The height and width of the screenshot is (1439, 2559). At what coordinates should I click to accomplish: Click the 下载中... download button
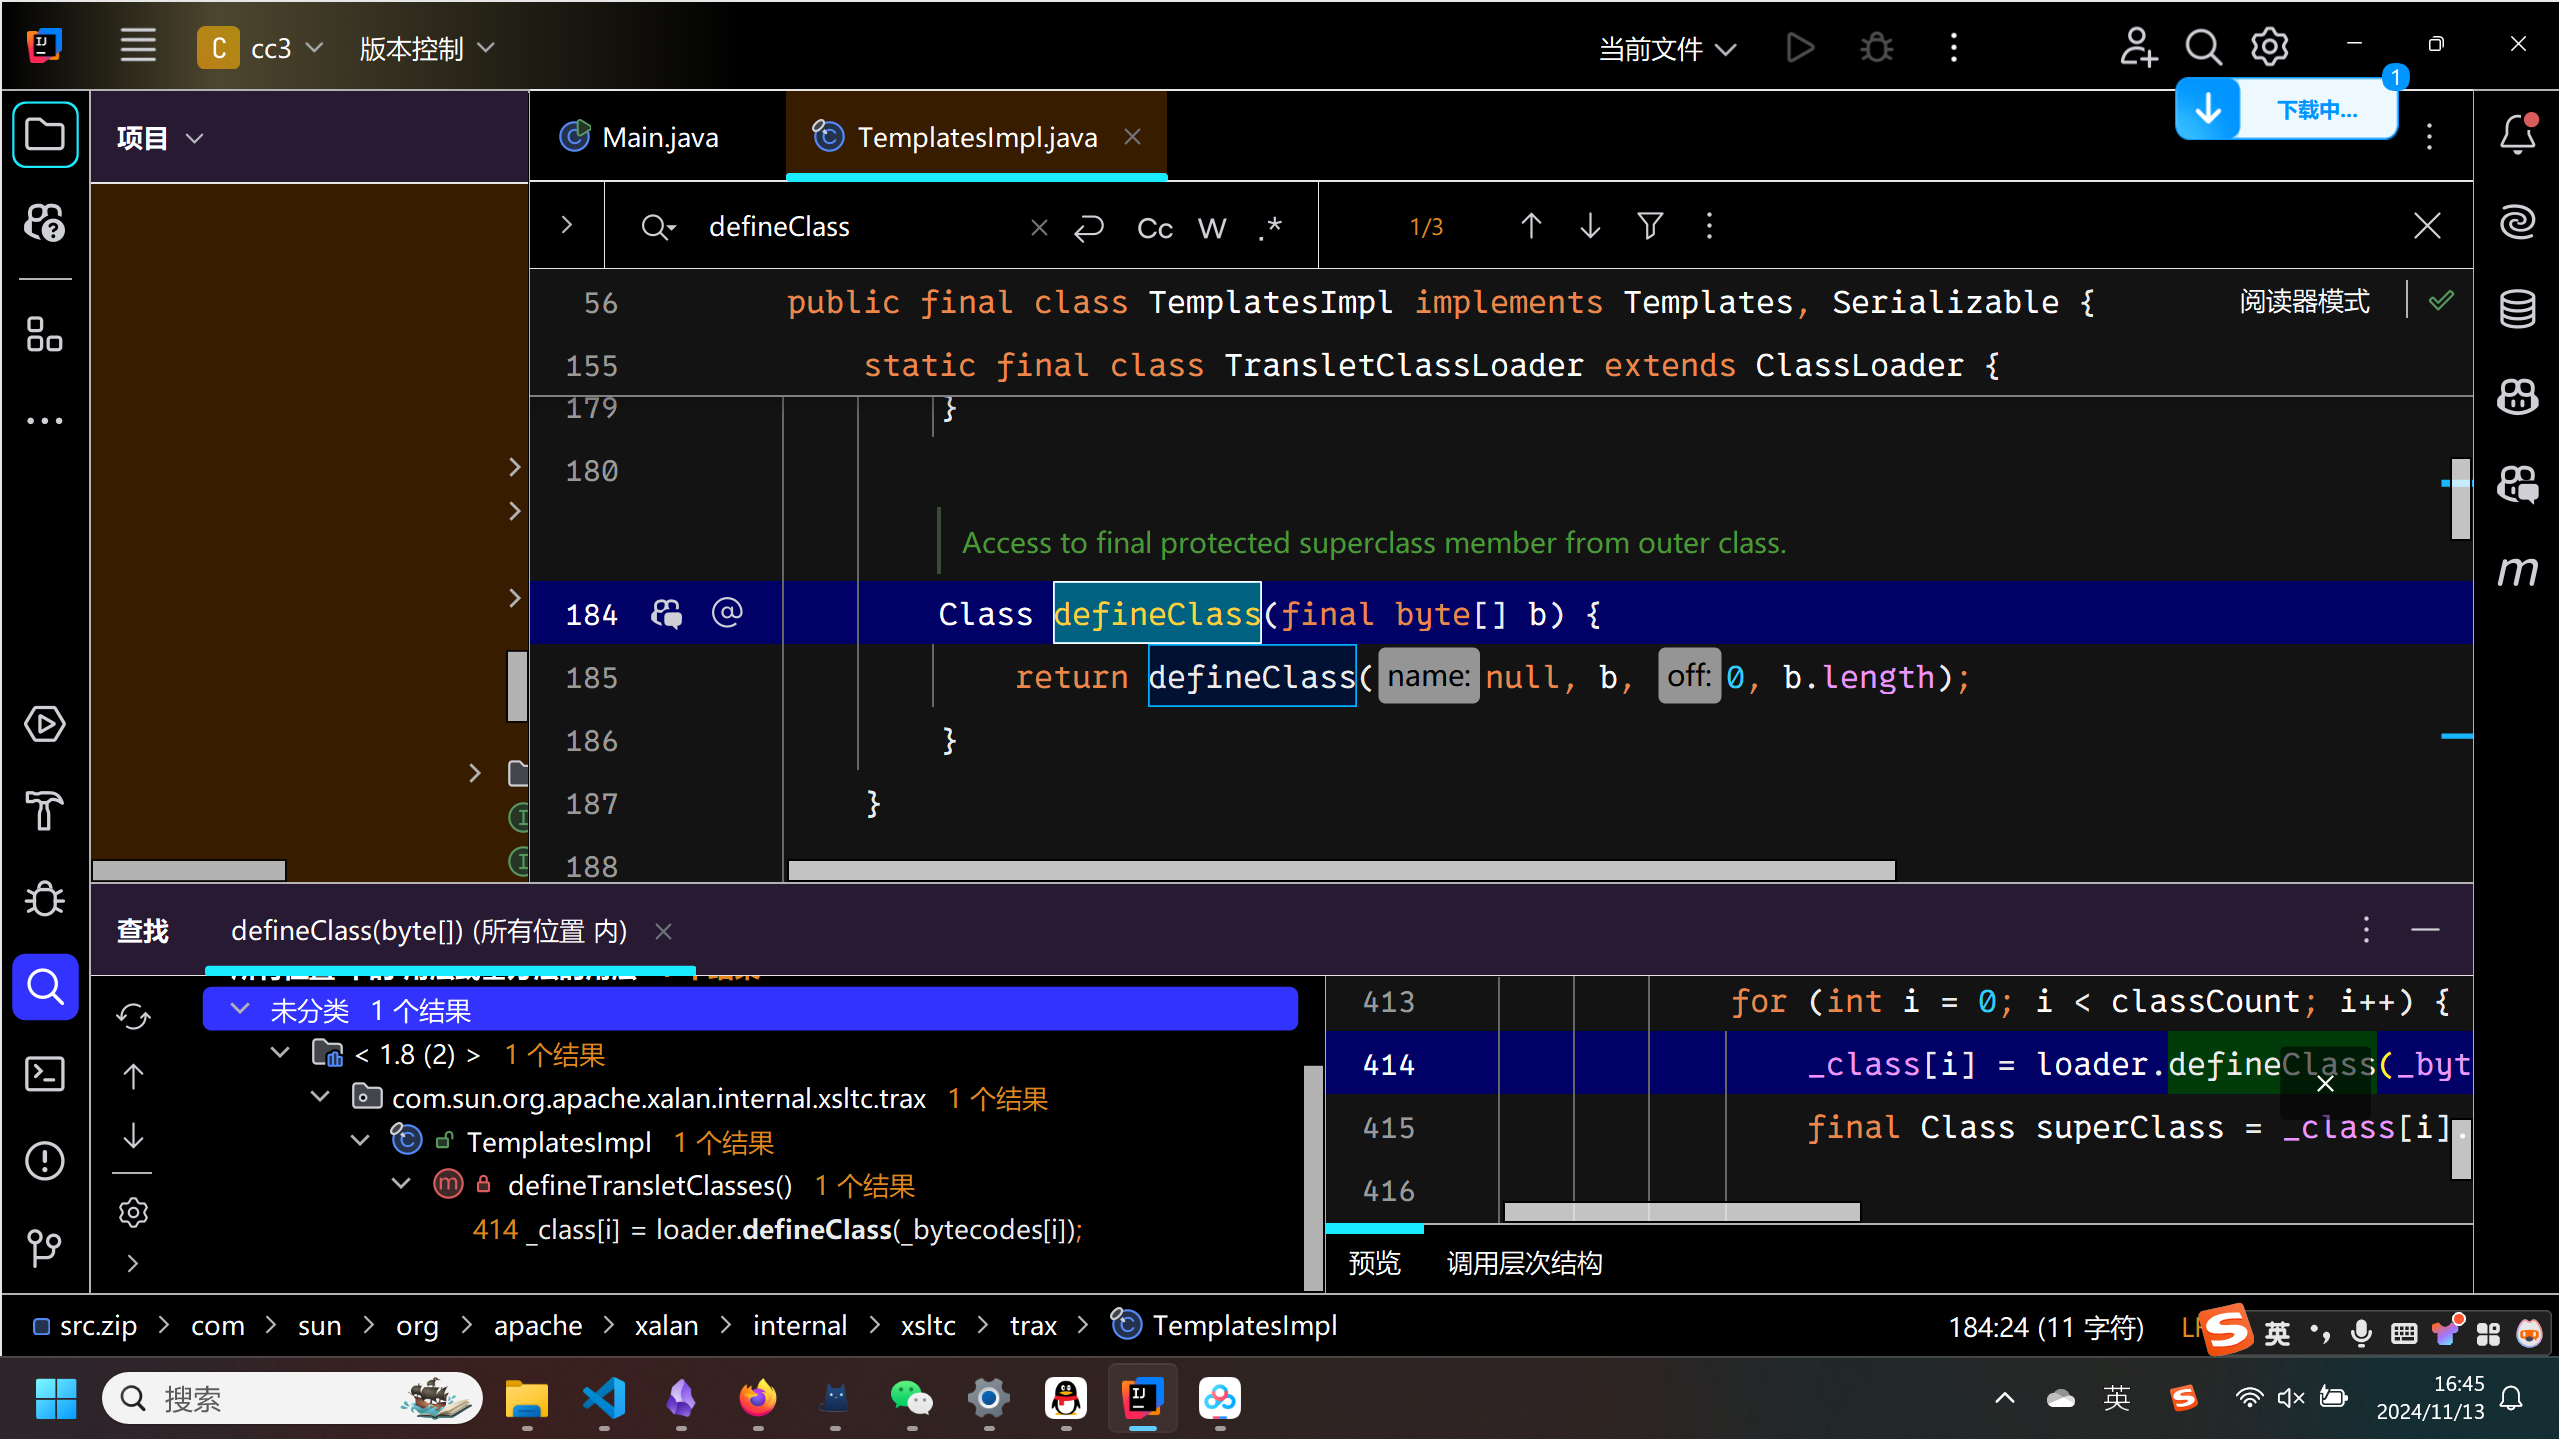click(x=2287, y=109)
